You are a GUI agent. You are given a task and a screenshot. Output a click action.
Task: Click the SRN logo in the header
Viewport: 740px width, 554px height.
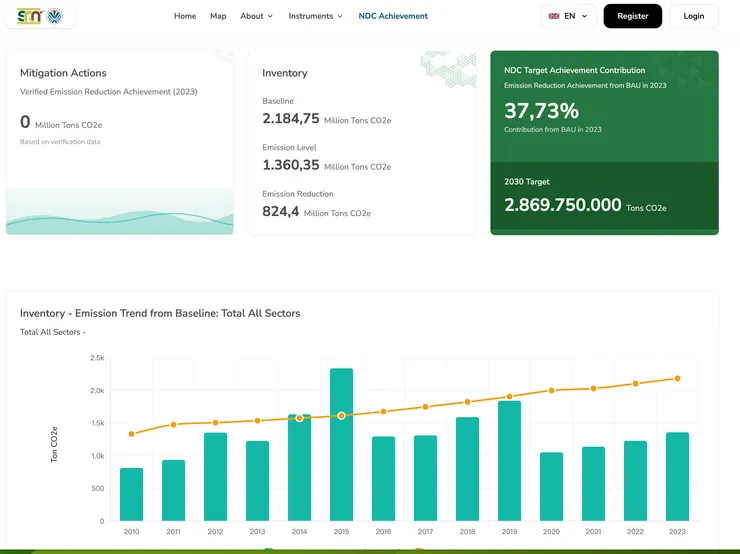(30, 16)
